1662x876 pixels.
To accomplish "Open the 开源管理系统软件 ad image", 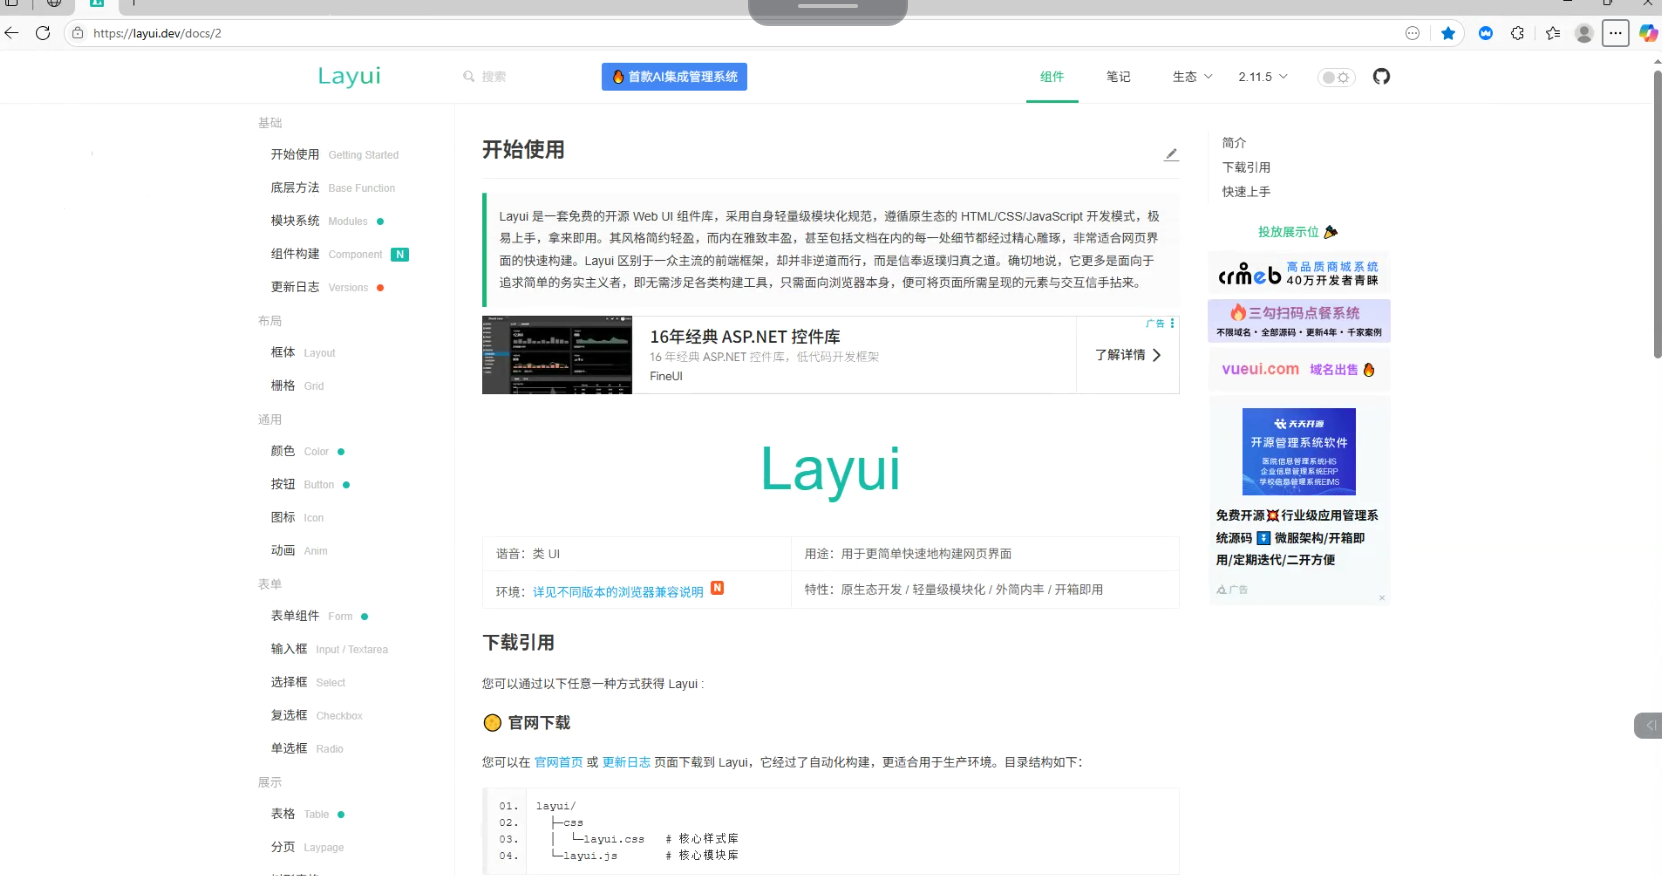I will point(1299,452).
